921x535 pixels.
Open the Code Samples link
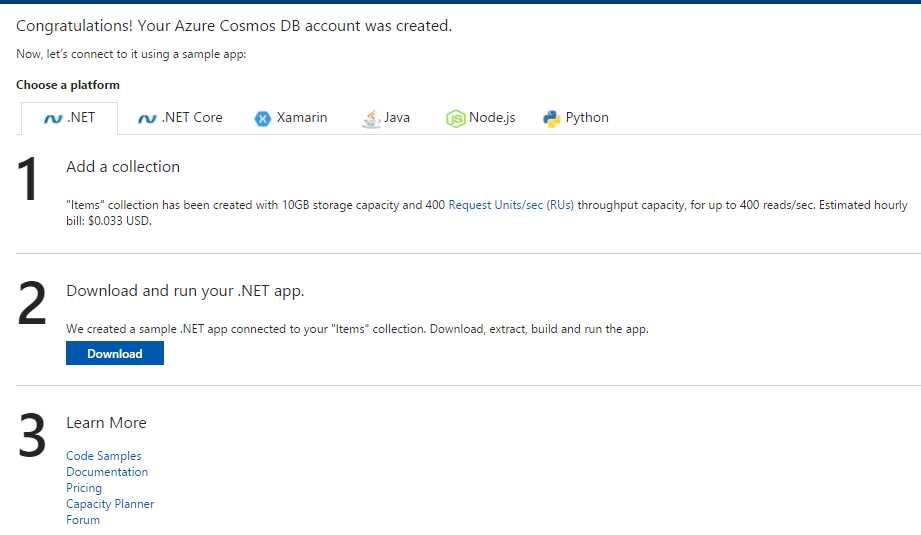103,456
